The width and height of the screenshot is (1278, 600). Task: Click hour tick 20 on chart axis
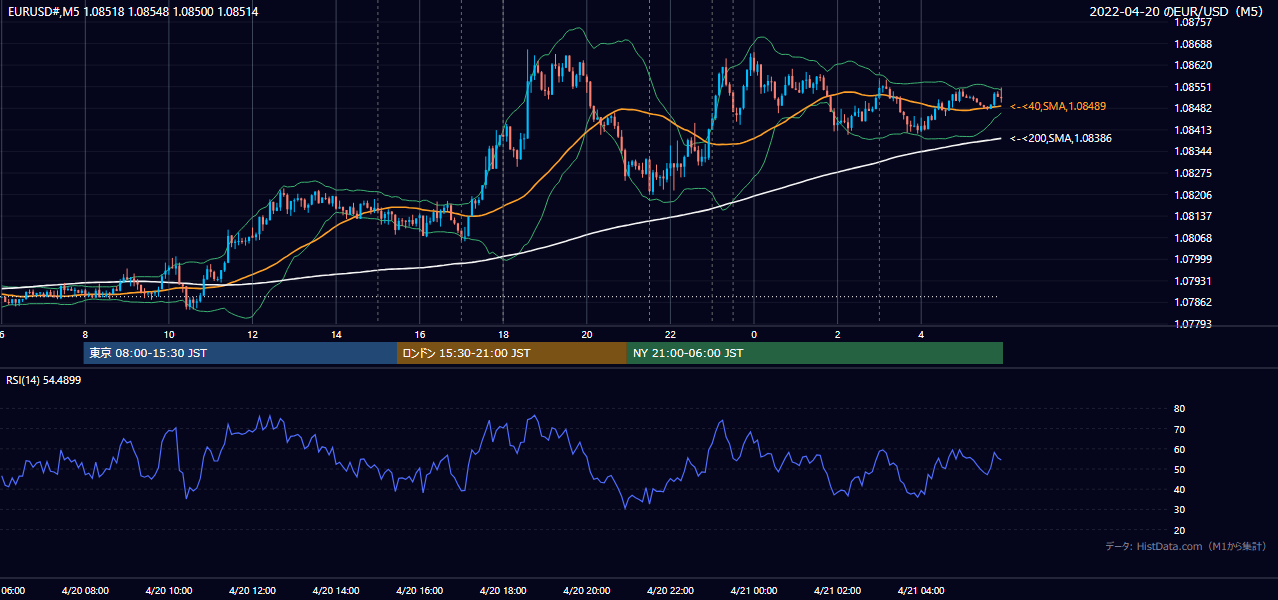click(587, 335)
